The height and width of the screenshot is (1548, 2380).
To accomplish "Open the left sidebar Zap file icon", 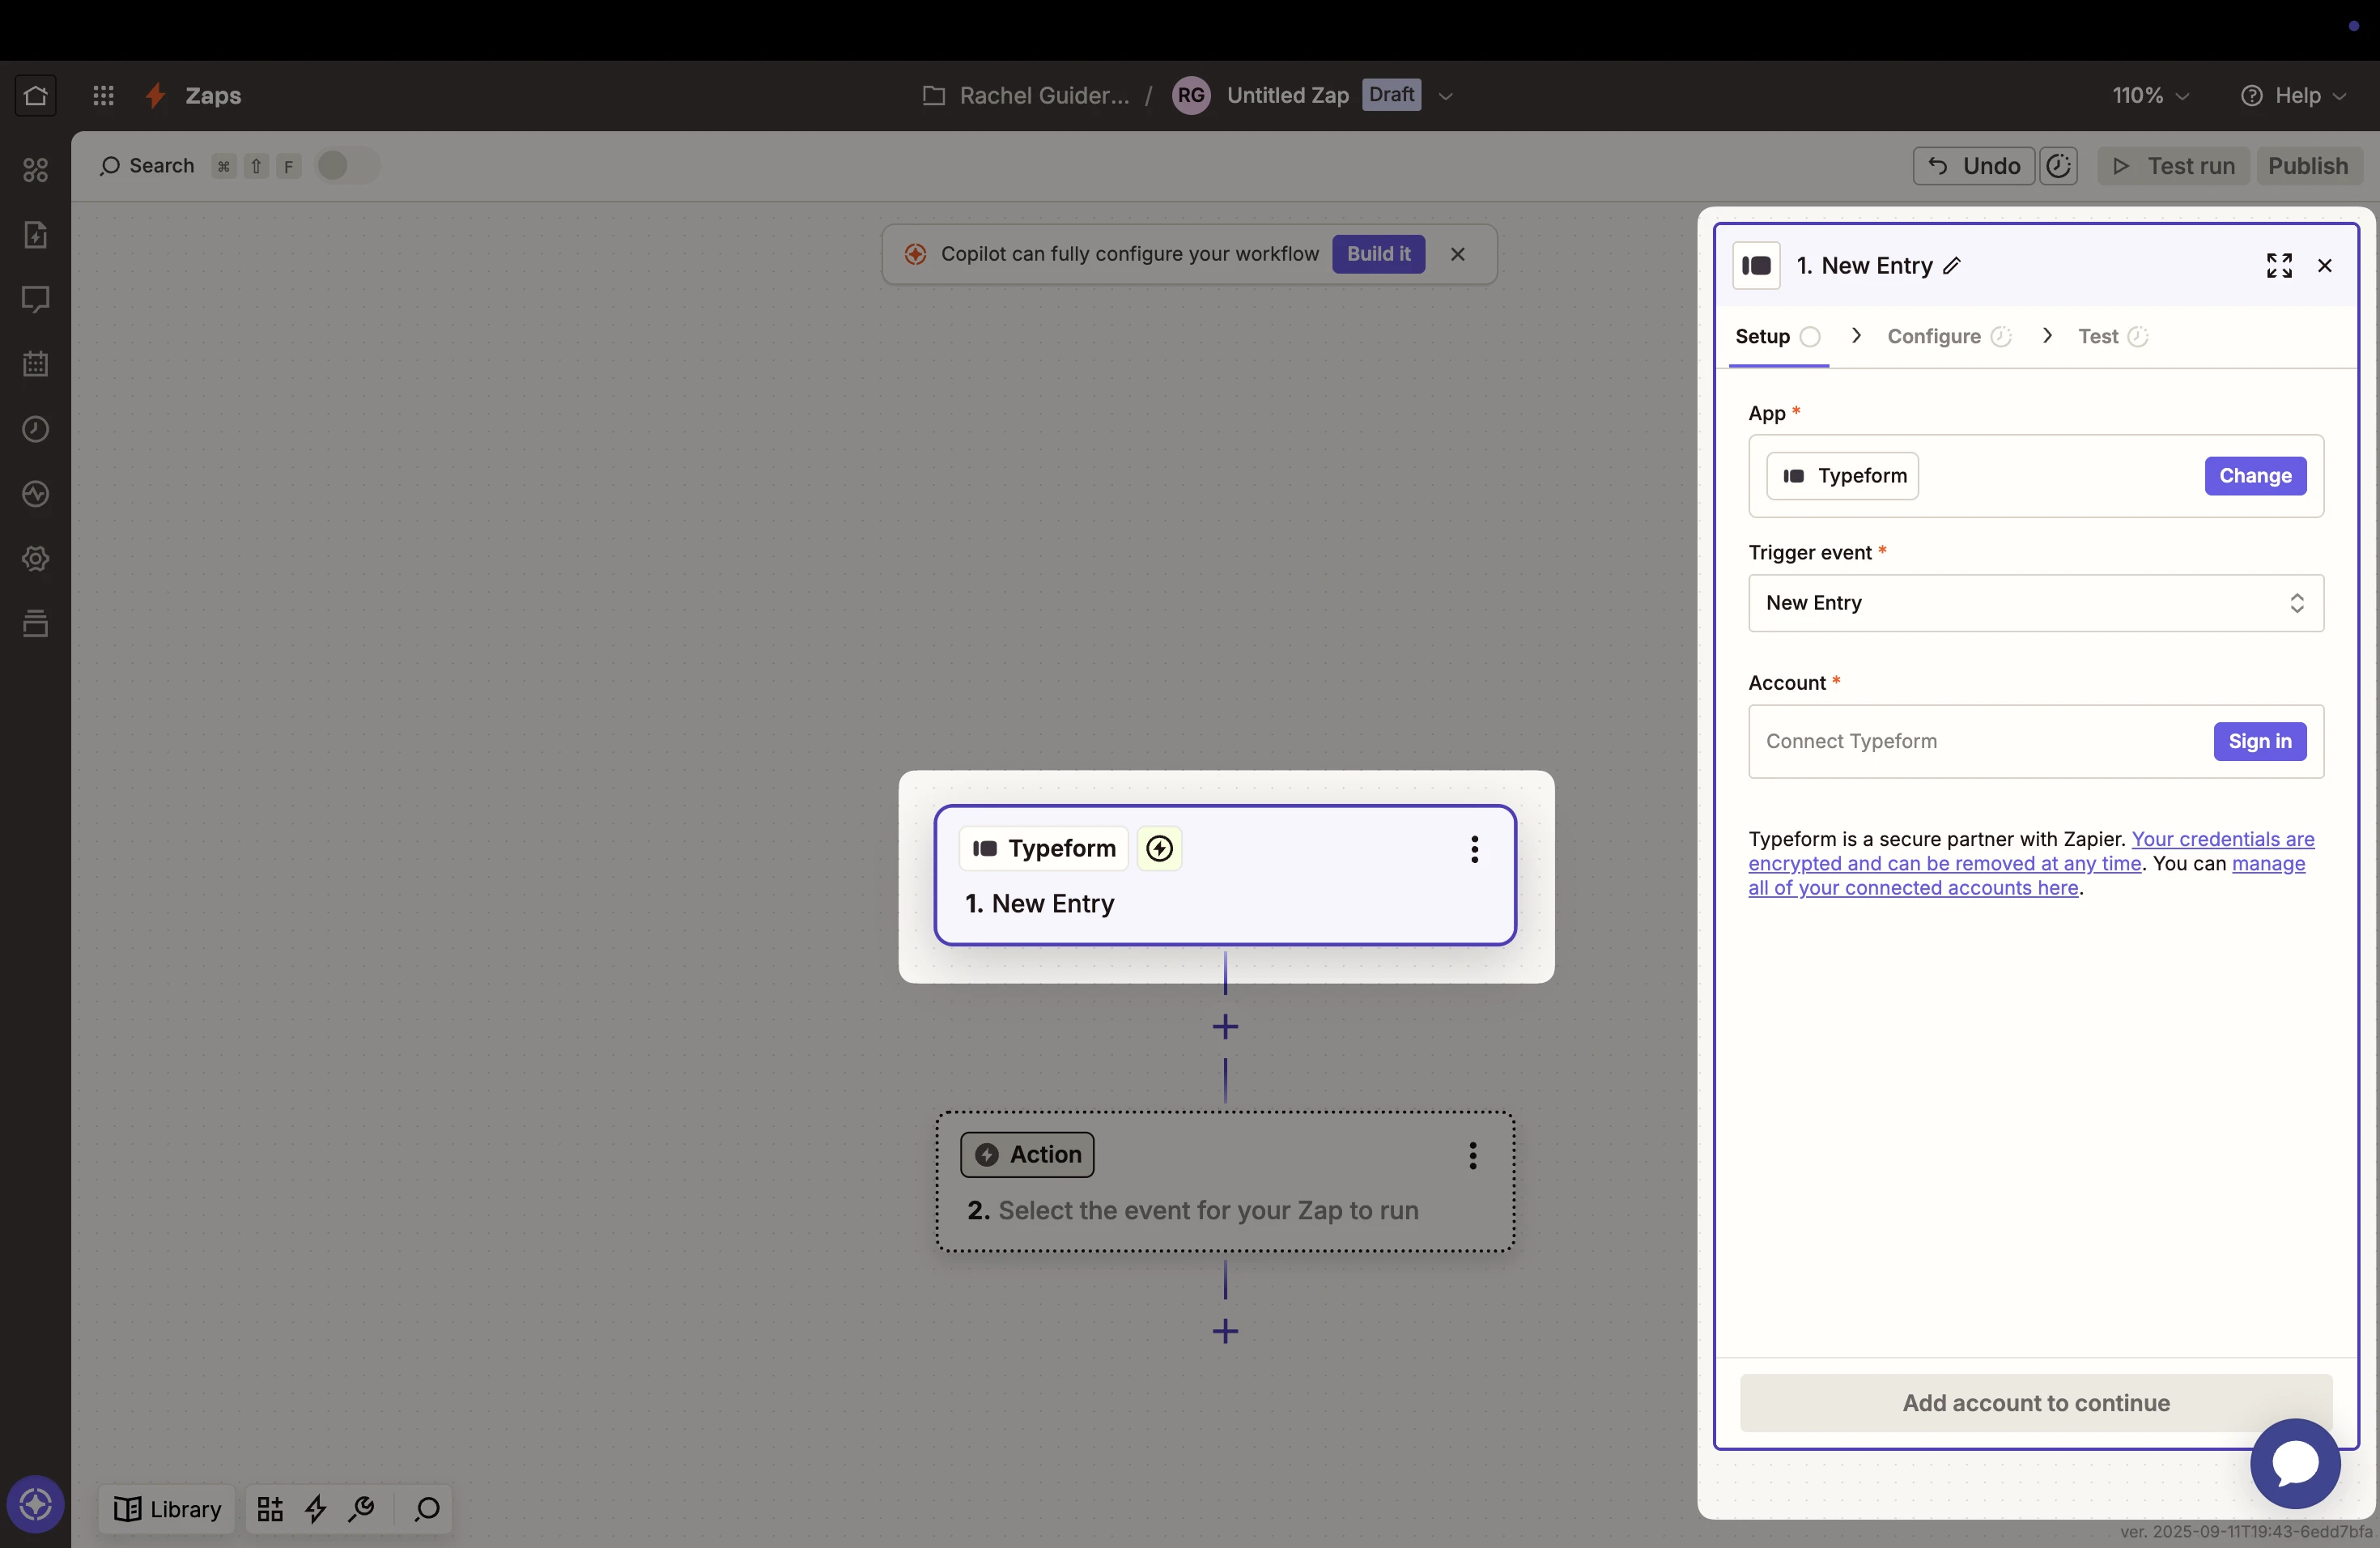I will coord(35,235).
